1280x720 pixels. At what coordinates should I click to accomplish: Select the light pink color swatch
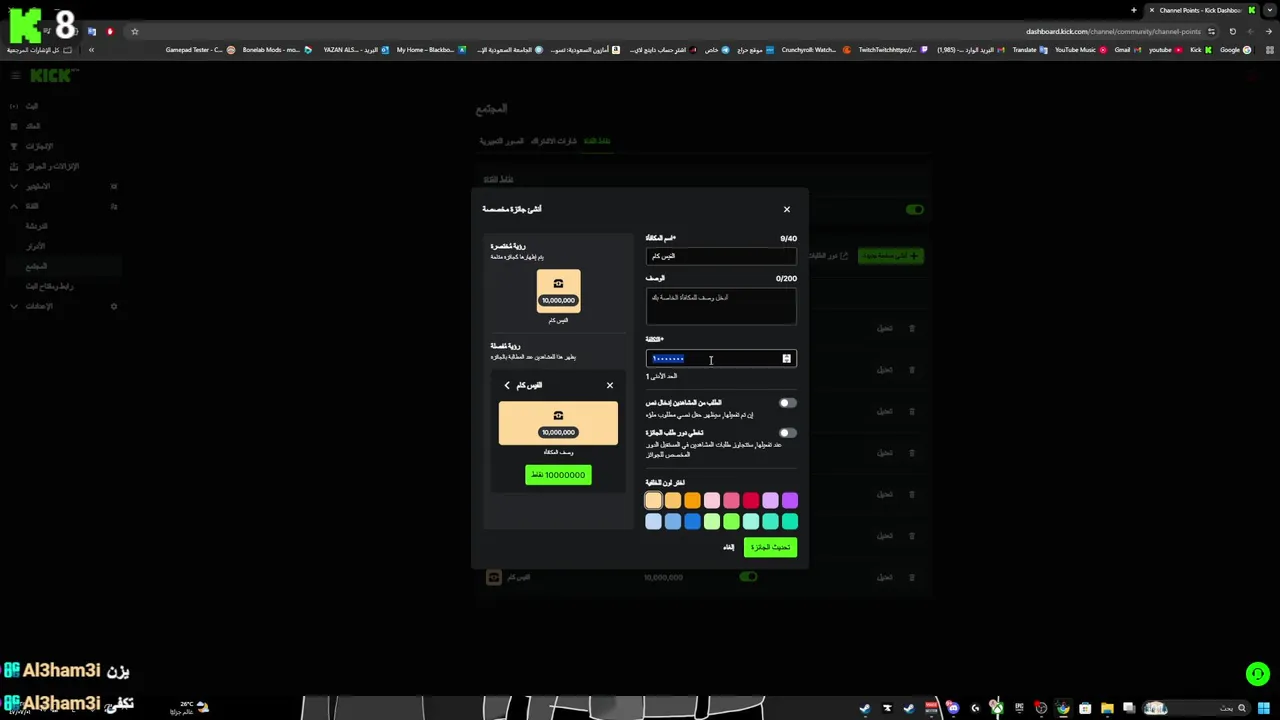712,500
